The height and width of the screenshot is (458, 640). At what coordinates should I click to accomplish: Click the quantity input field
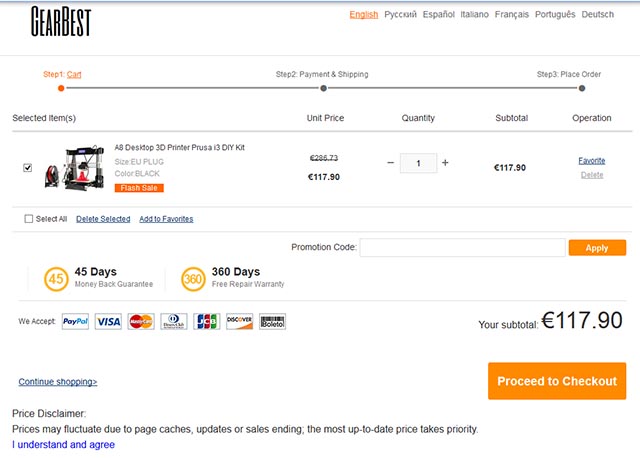pos(418,163)
